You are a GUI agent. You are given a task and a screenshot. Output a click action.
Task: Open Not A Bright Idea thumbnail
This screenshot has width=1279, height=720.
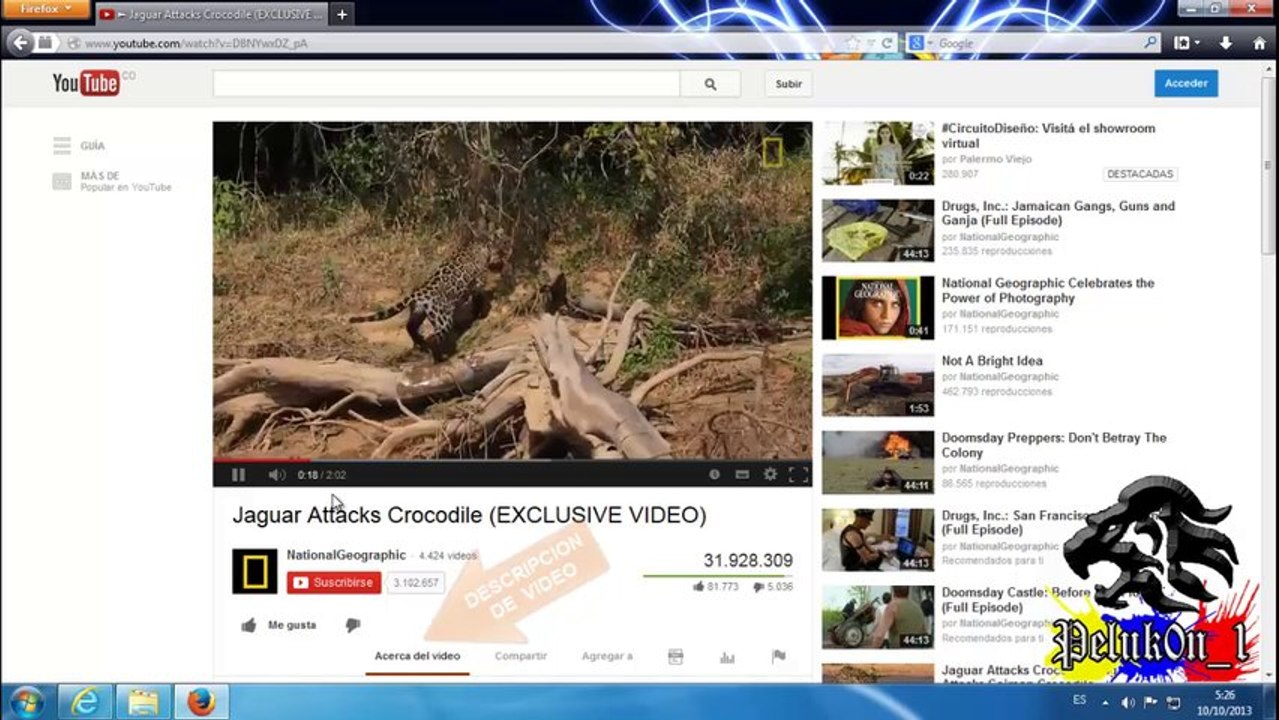(878, 385)
